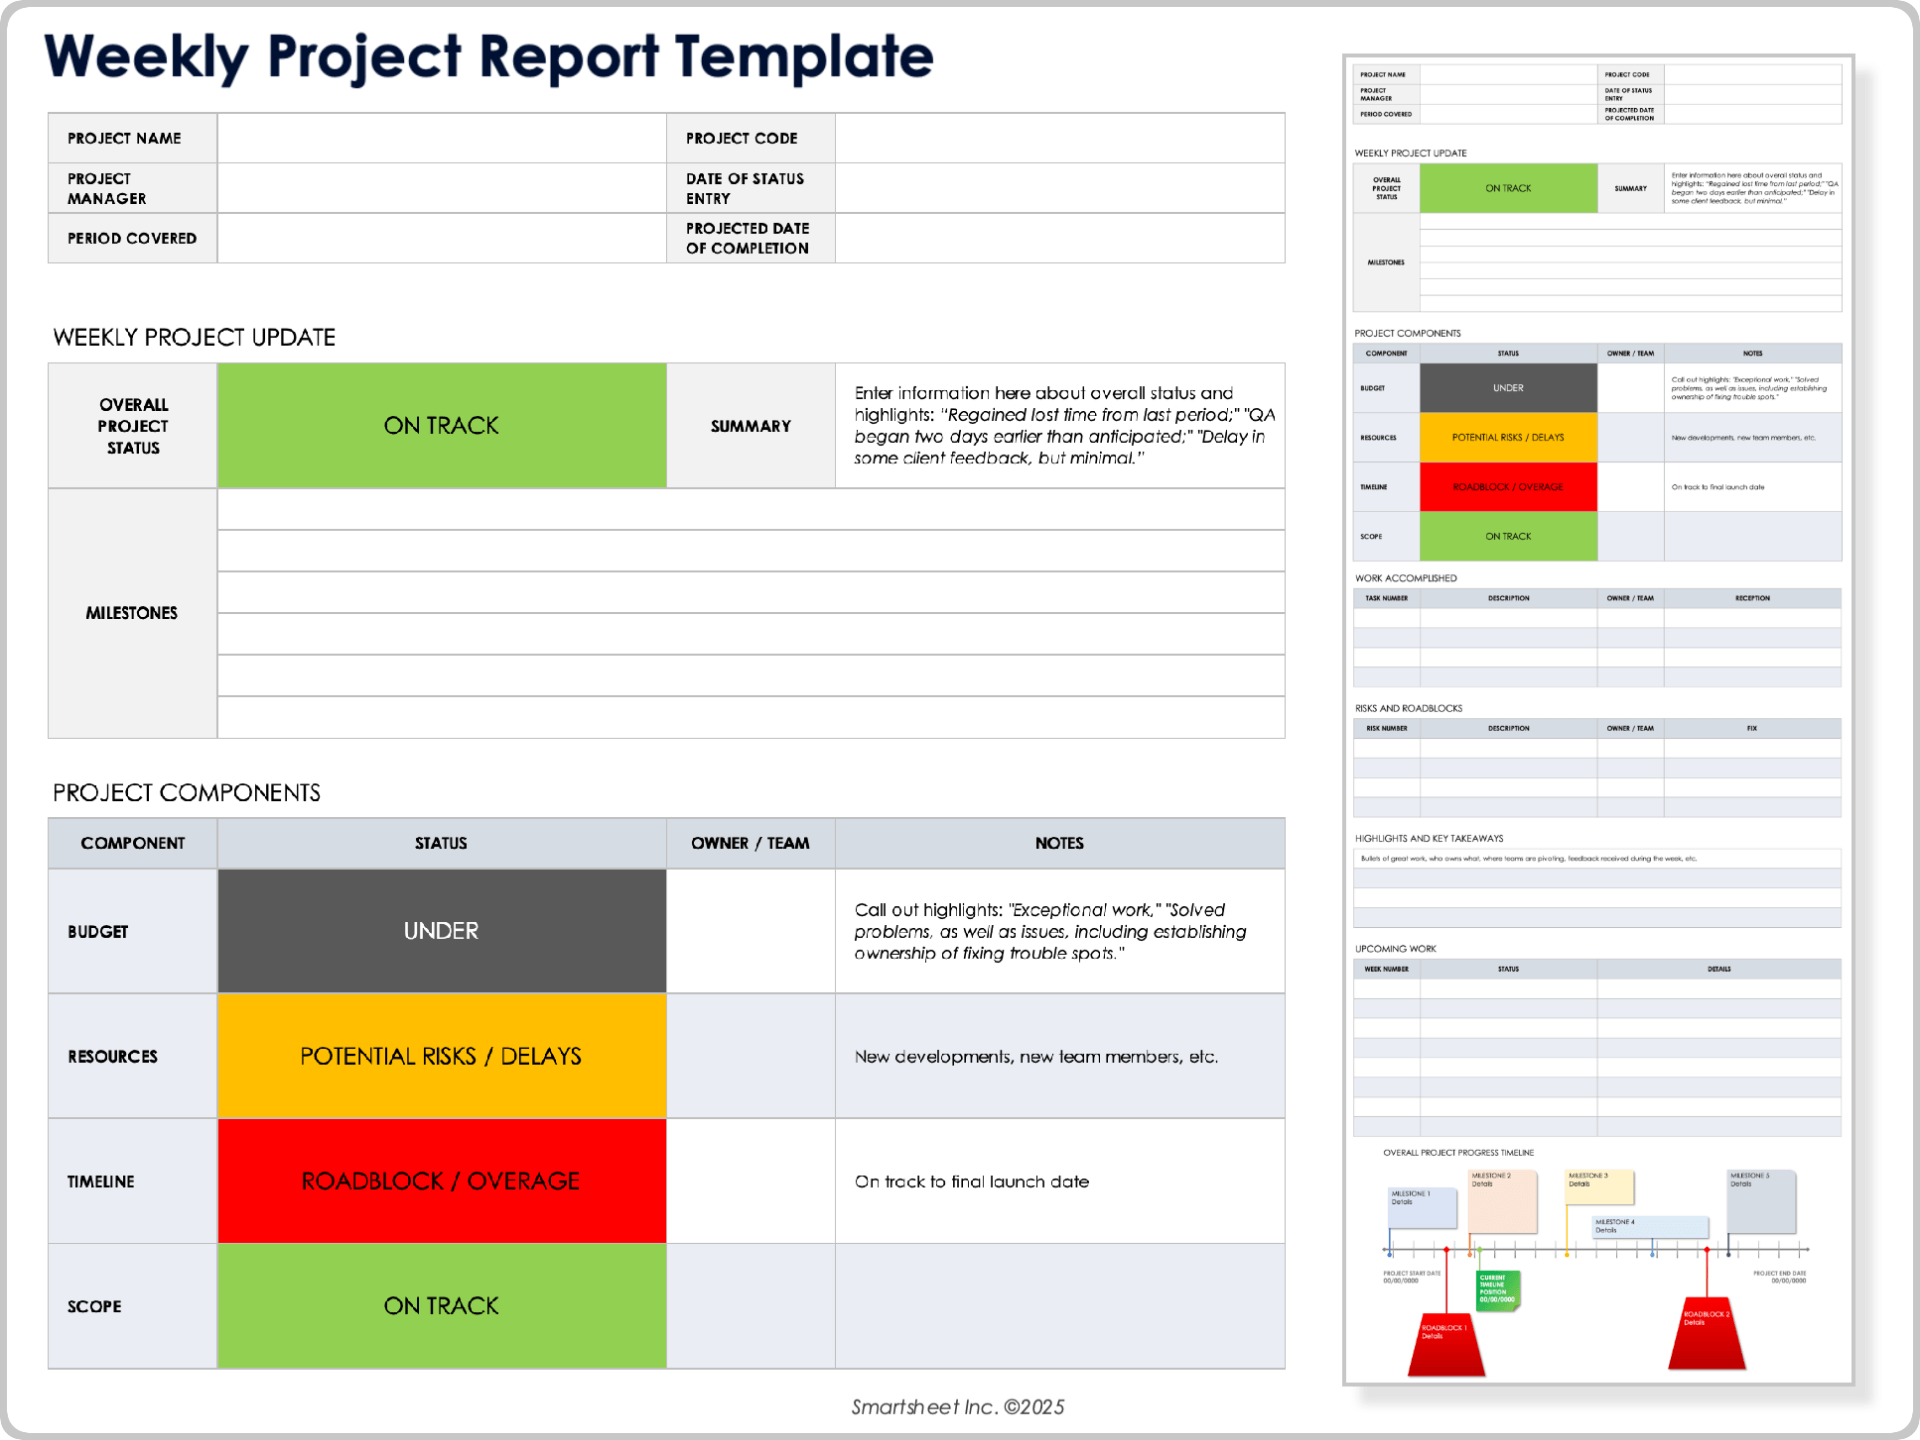Click the PROJECTED DATE OF COMPLETION field
This screenshot has width=1920, height=1440.
[1060, 238]
